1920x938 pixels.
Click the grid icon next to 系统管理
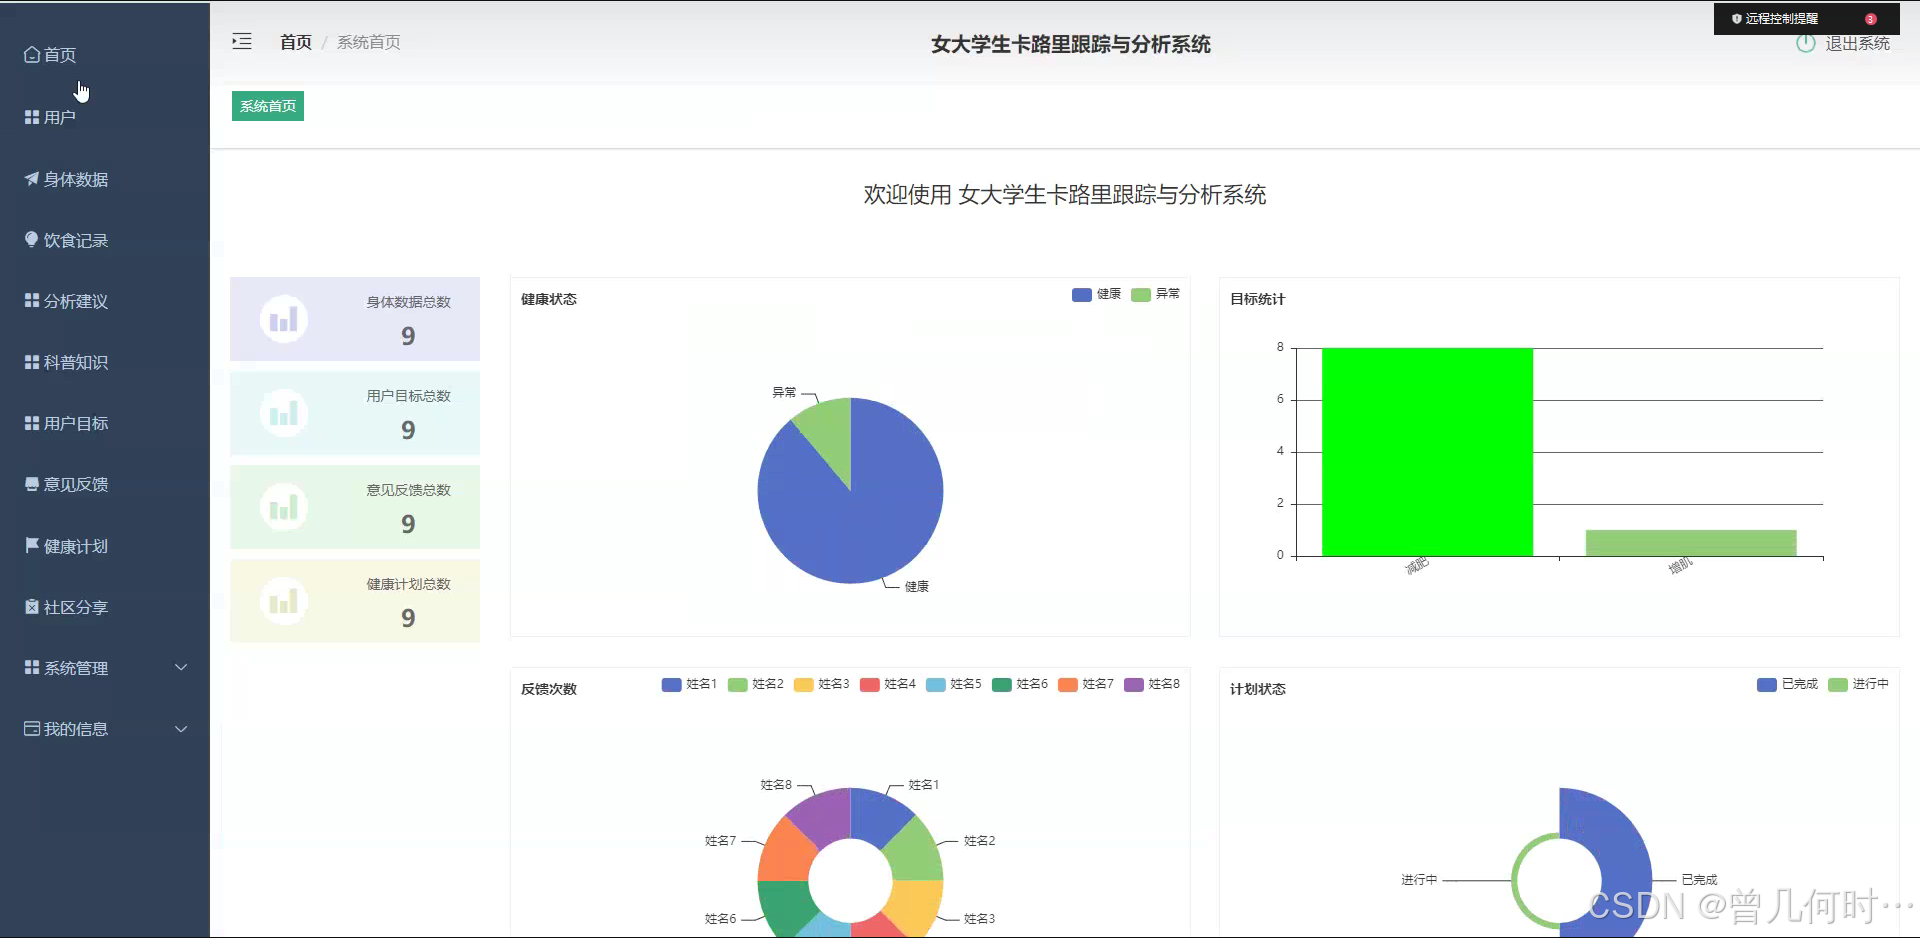pos(32,668)
